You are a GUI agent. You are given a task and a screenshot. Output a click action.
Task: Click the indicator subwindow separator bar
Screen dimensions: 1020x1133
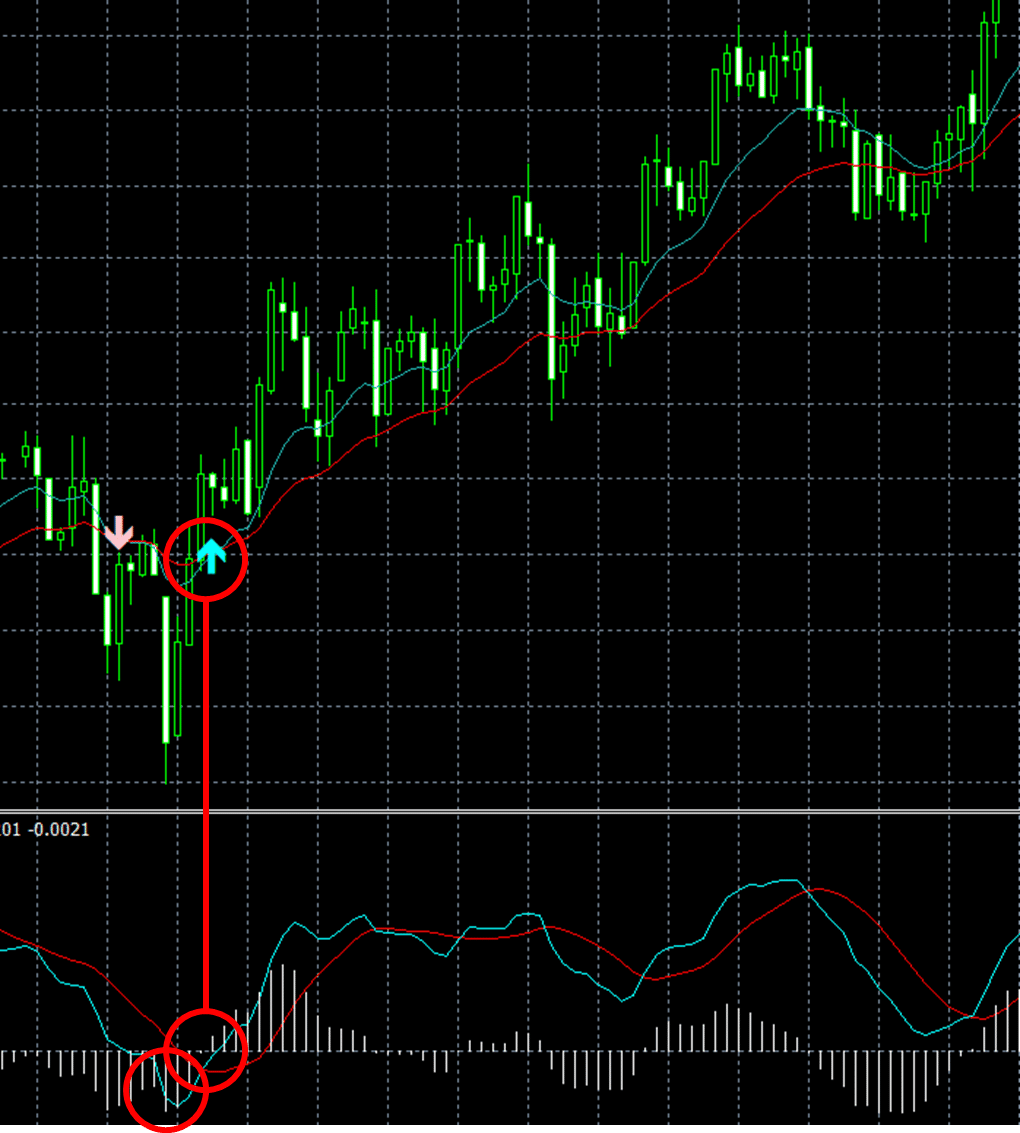tap(500, 812)
